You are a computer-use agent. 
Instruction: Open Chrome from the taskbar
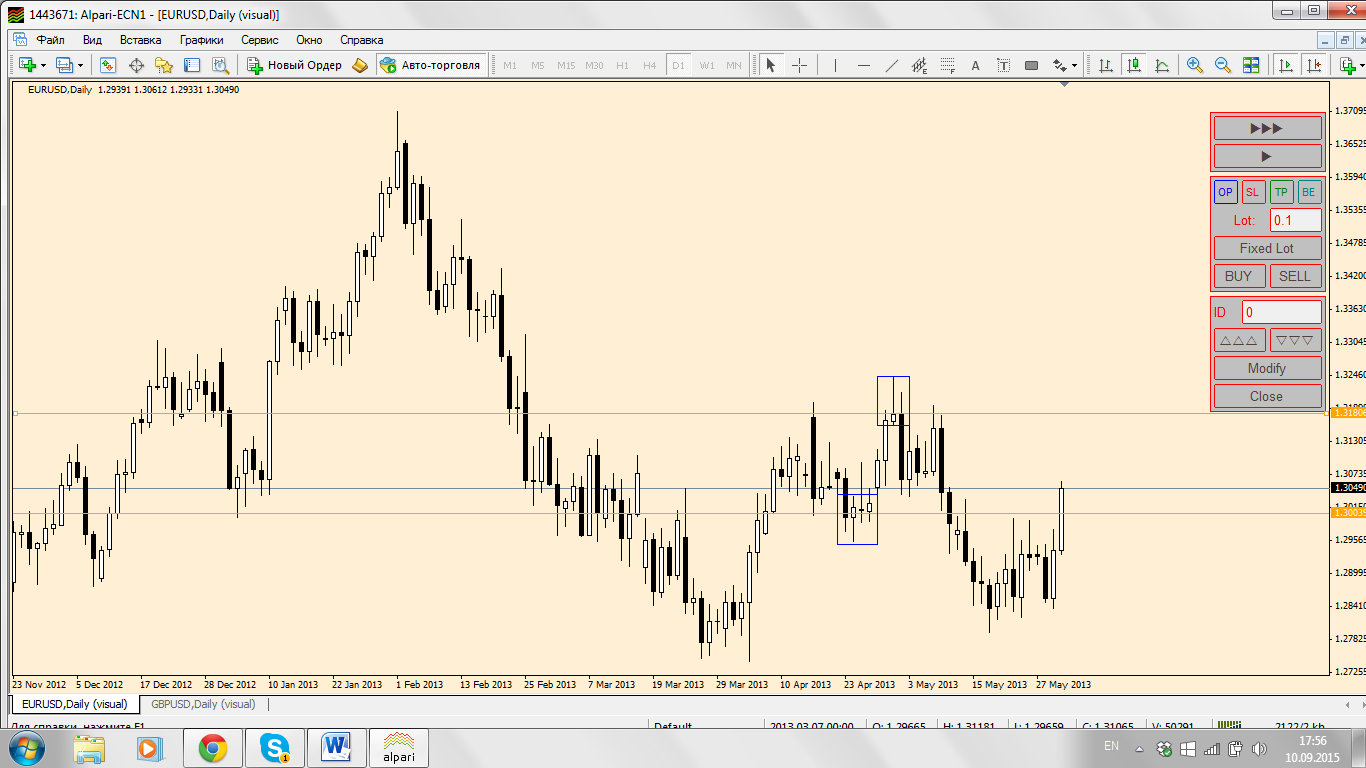212,747
